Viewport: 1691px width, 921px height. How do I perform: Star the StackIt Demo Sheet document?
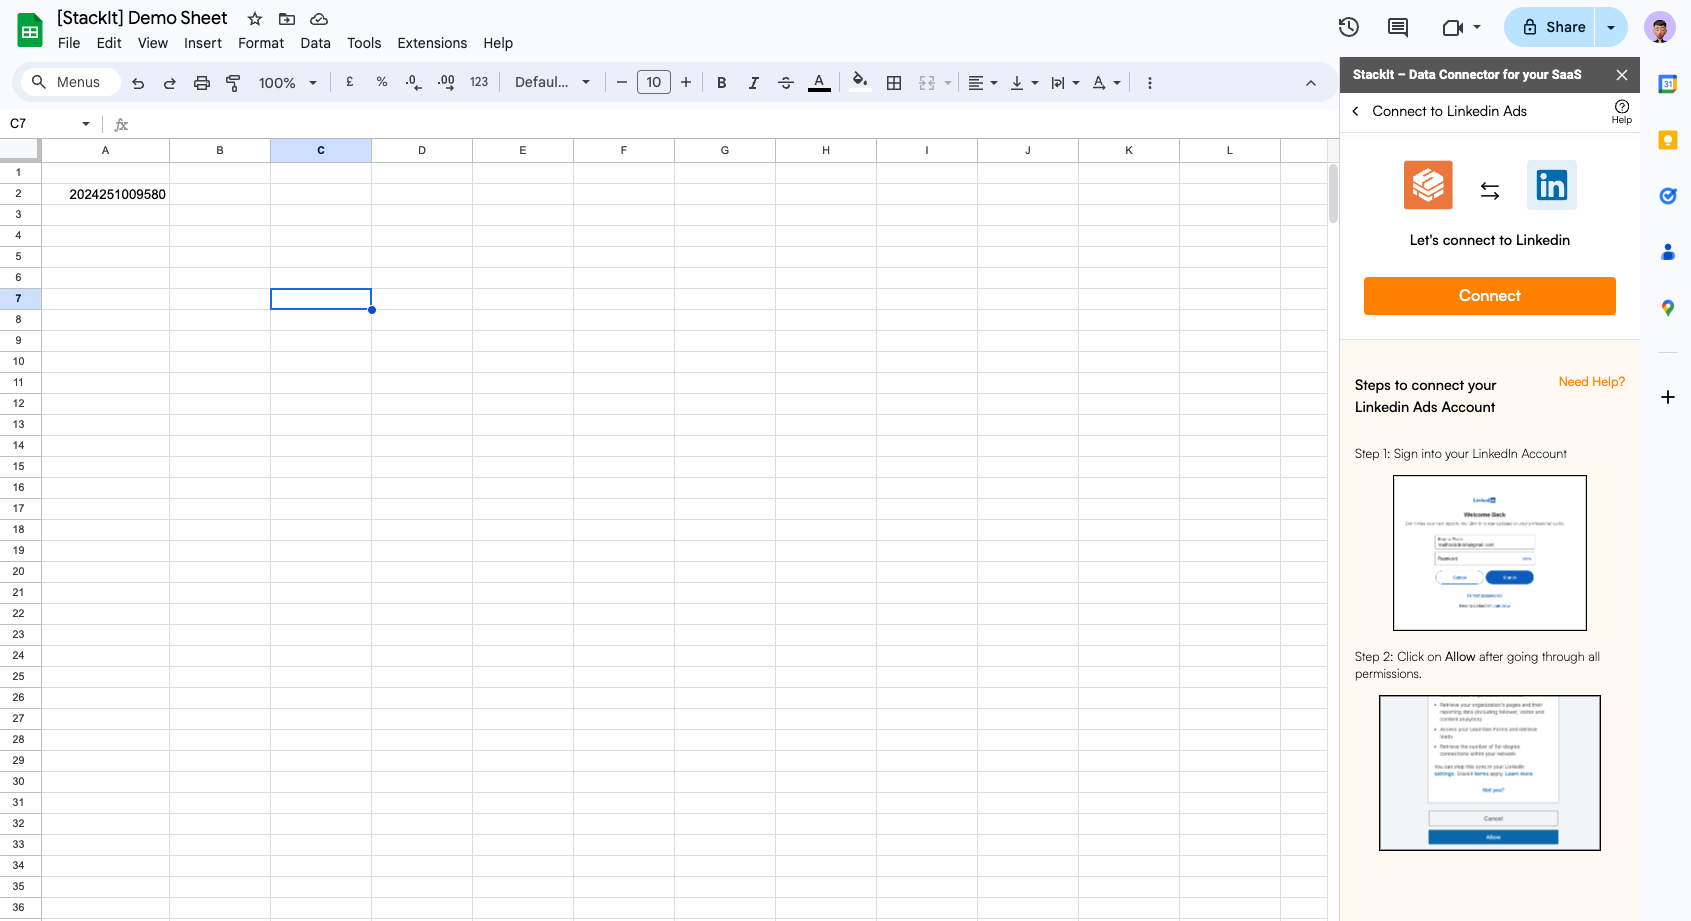point(255,19)
